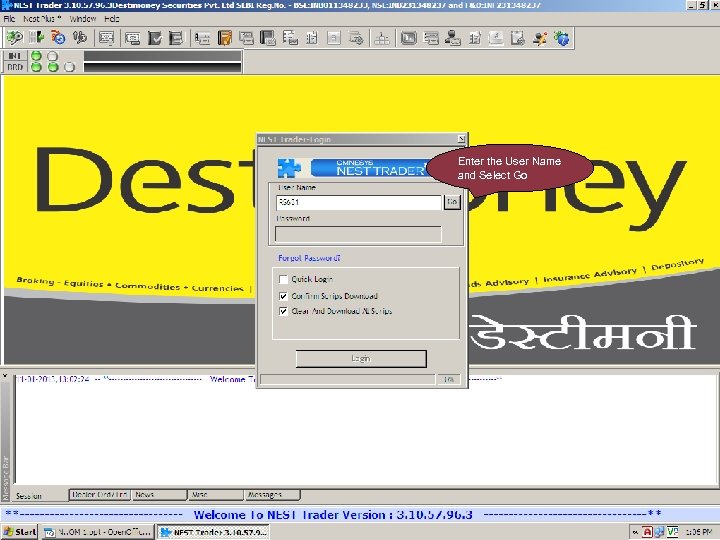Click the Welcome To NEST Trader Version ticker
The height and width of the screenshot is (540, 720).
333,514
